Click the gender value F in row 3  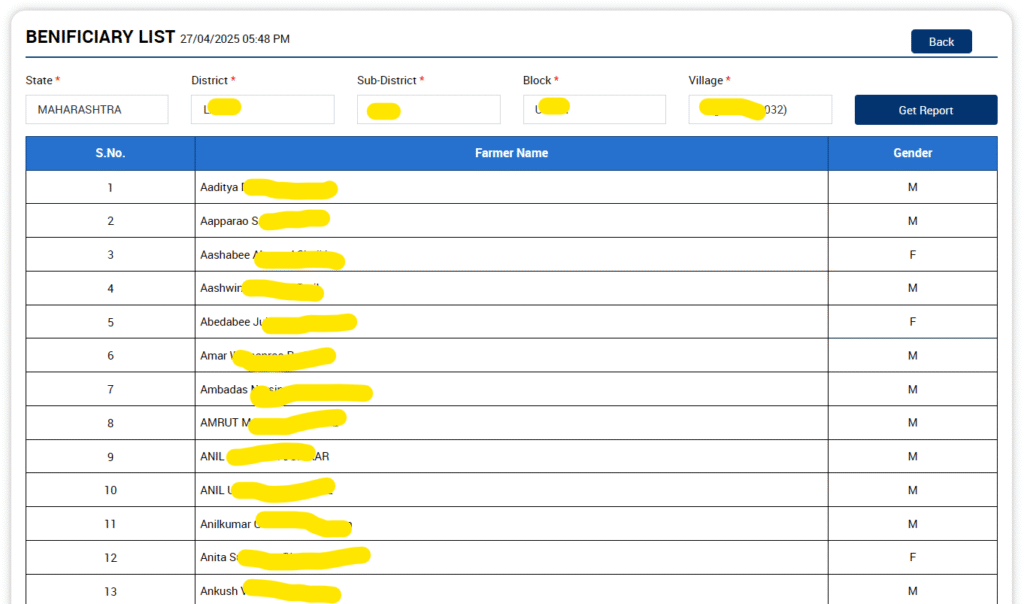[x=912, y=255]
